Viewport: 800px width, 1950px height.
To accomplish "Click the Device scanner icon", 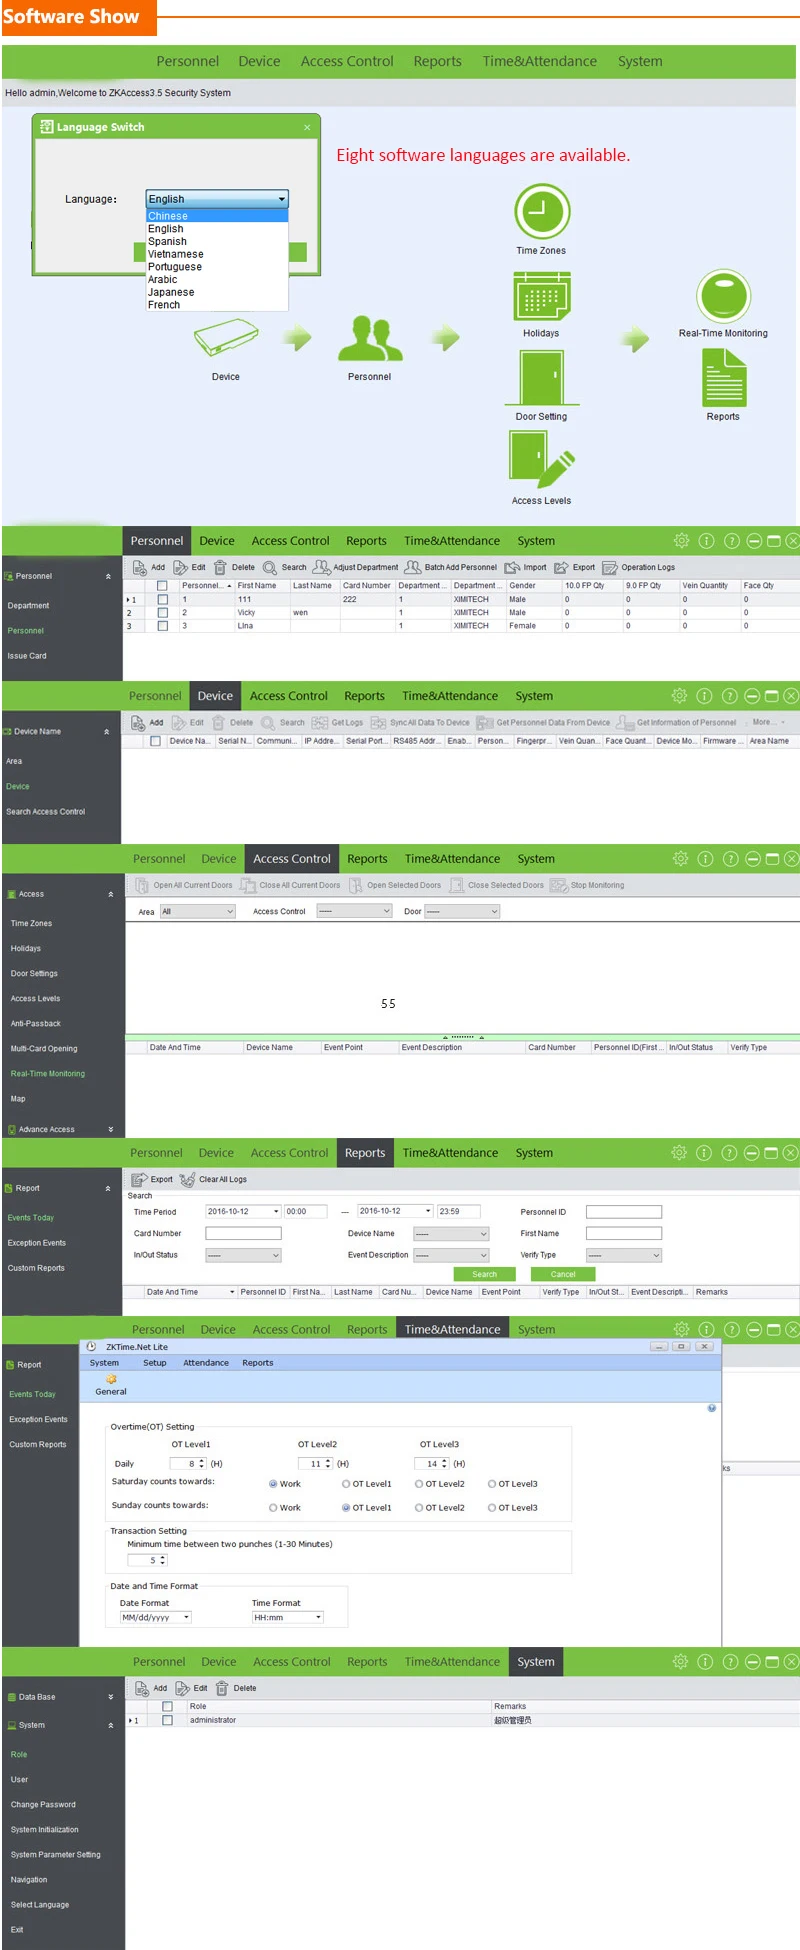I will [226, 338].
